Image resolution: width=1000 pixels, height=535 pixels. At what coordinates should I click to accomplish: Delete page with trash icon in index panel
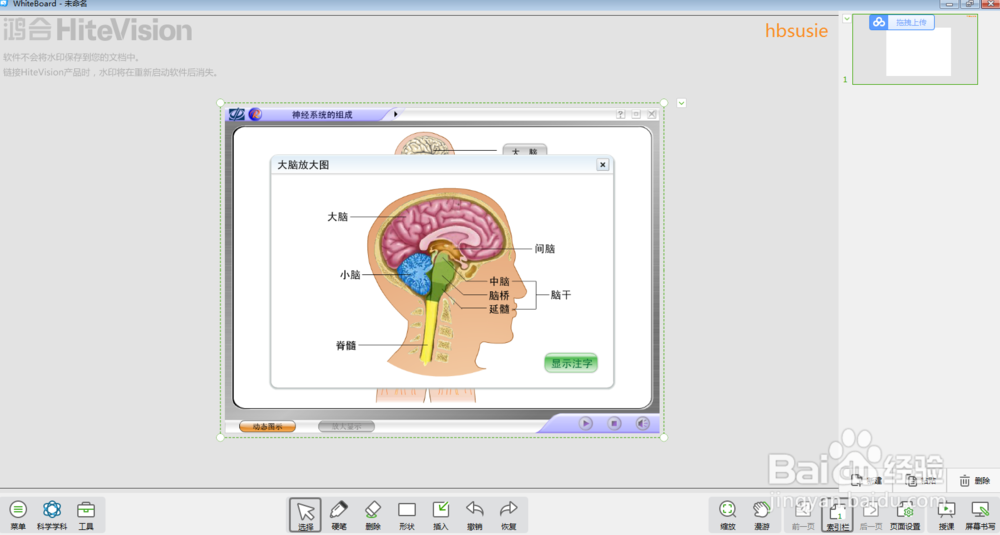click(974, 481)
